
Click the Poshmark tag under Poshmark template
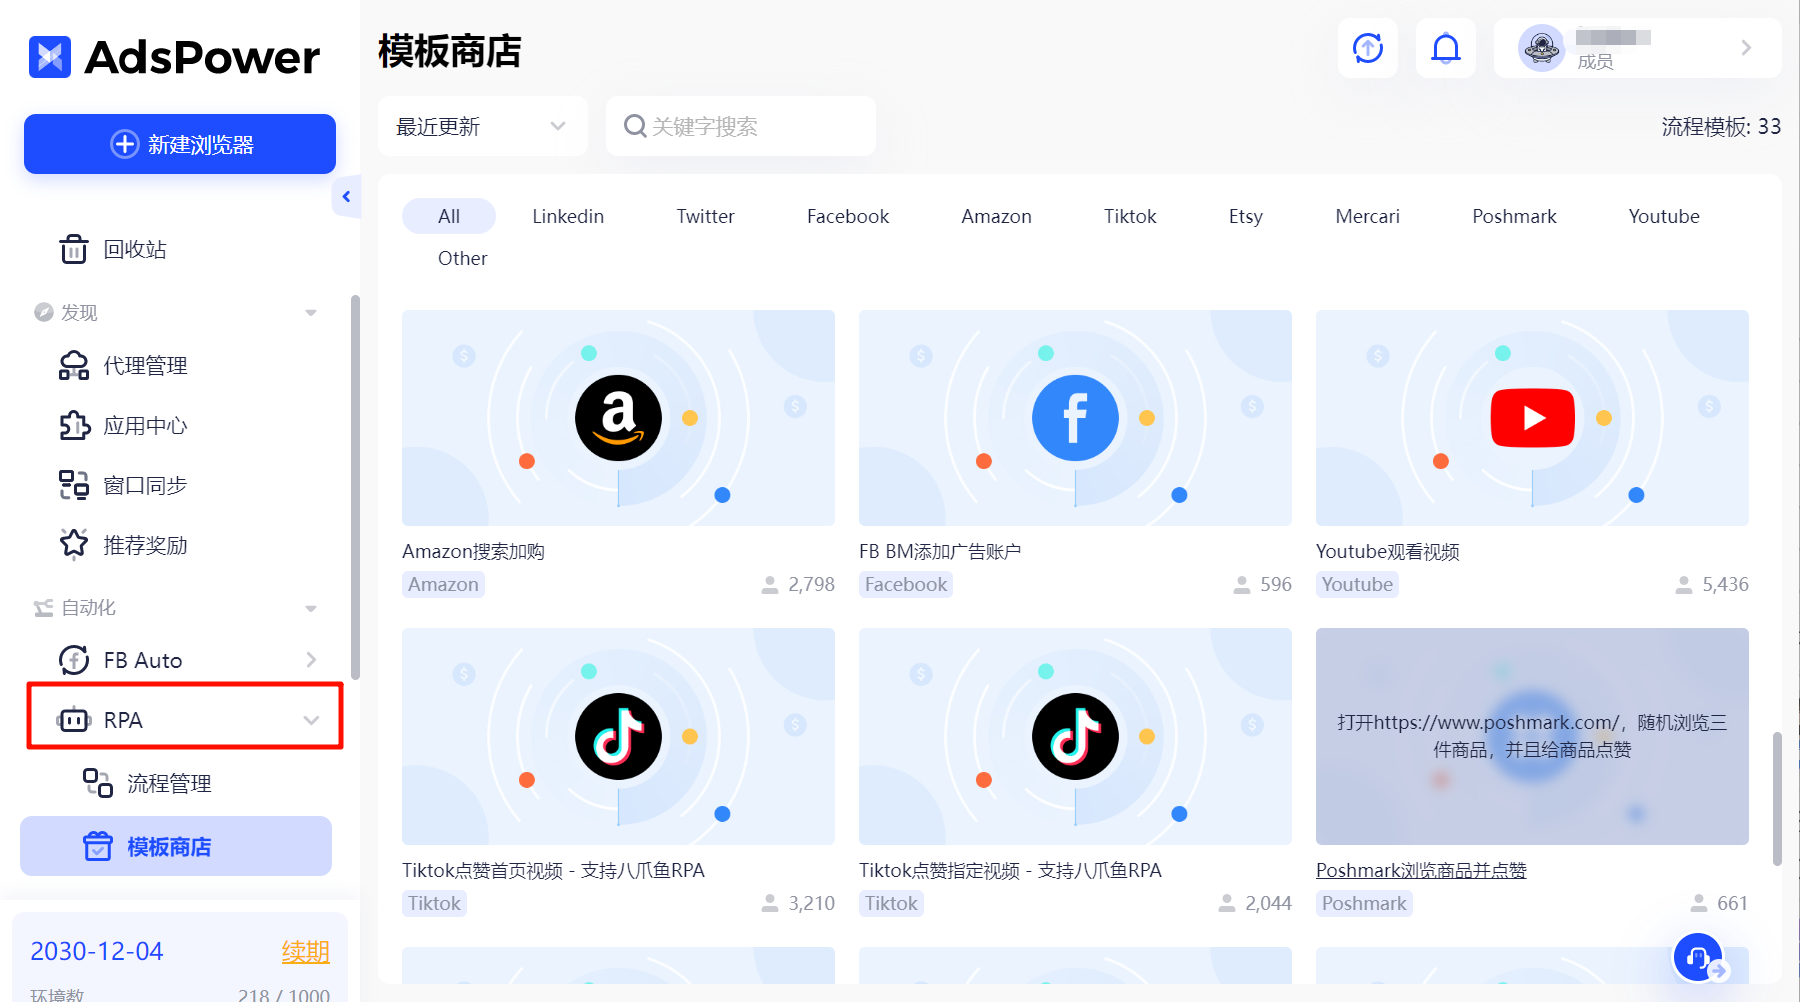coord(1364,903)
